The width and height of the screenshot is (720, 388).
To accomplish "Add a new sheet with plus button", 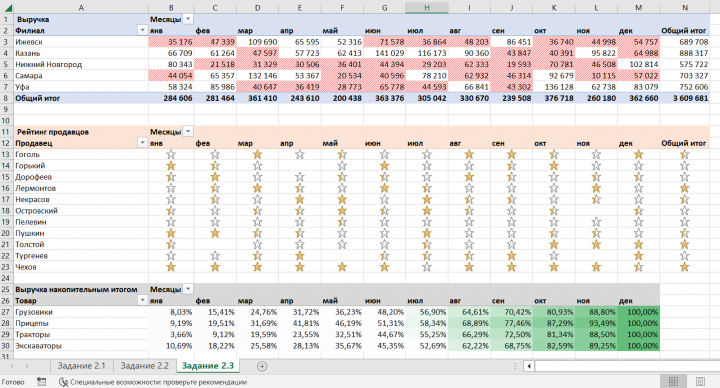I will coord(262,366).
